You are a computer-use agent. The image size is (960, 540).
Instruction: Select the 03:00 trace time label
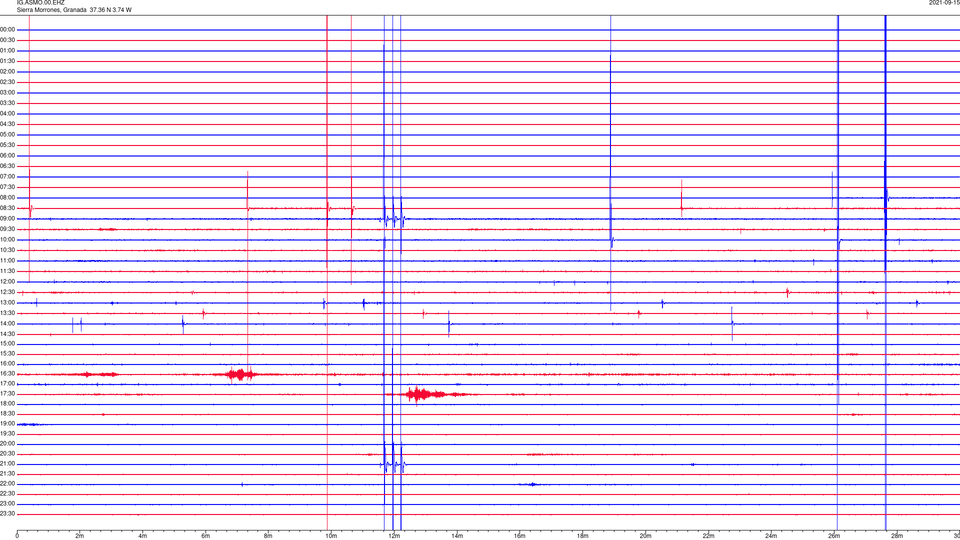(8, 92)
